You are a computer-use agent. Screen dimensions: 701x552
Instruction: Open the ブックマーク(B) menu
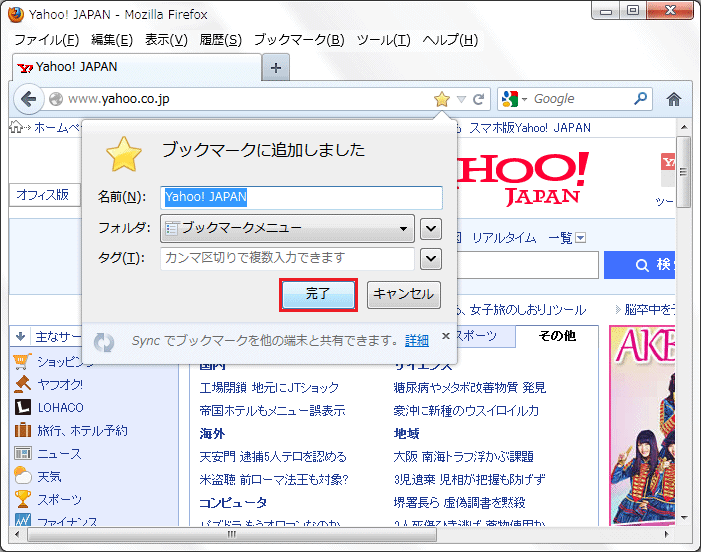click(x=298, y=40)
